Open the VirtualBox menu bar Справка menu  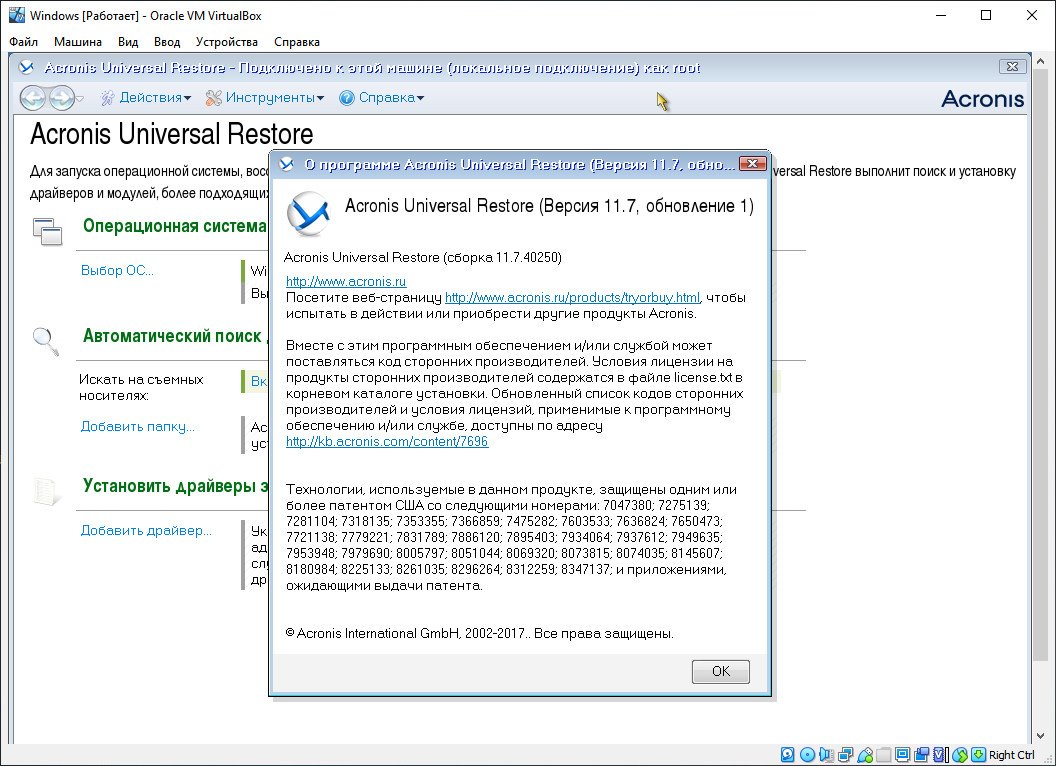[297, 42]
